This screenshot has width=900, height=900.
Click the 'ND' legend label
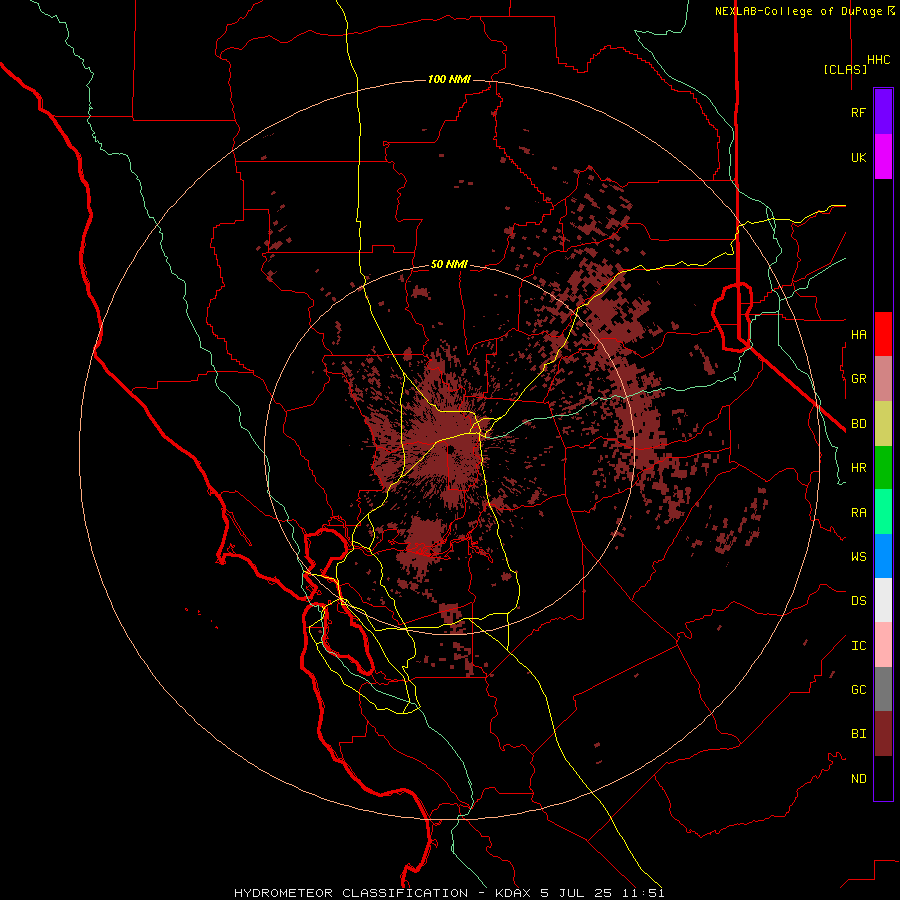pyautogui.click(x=858, y=779)
